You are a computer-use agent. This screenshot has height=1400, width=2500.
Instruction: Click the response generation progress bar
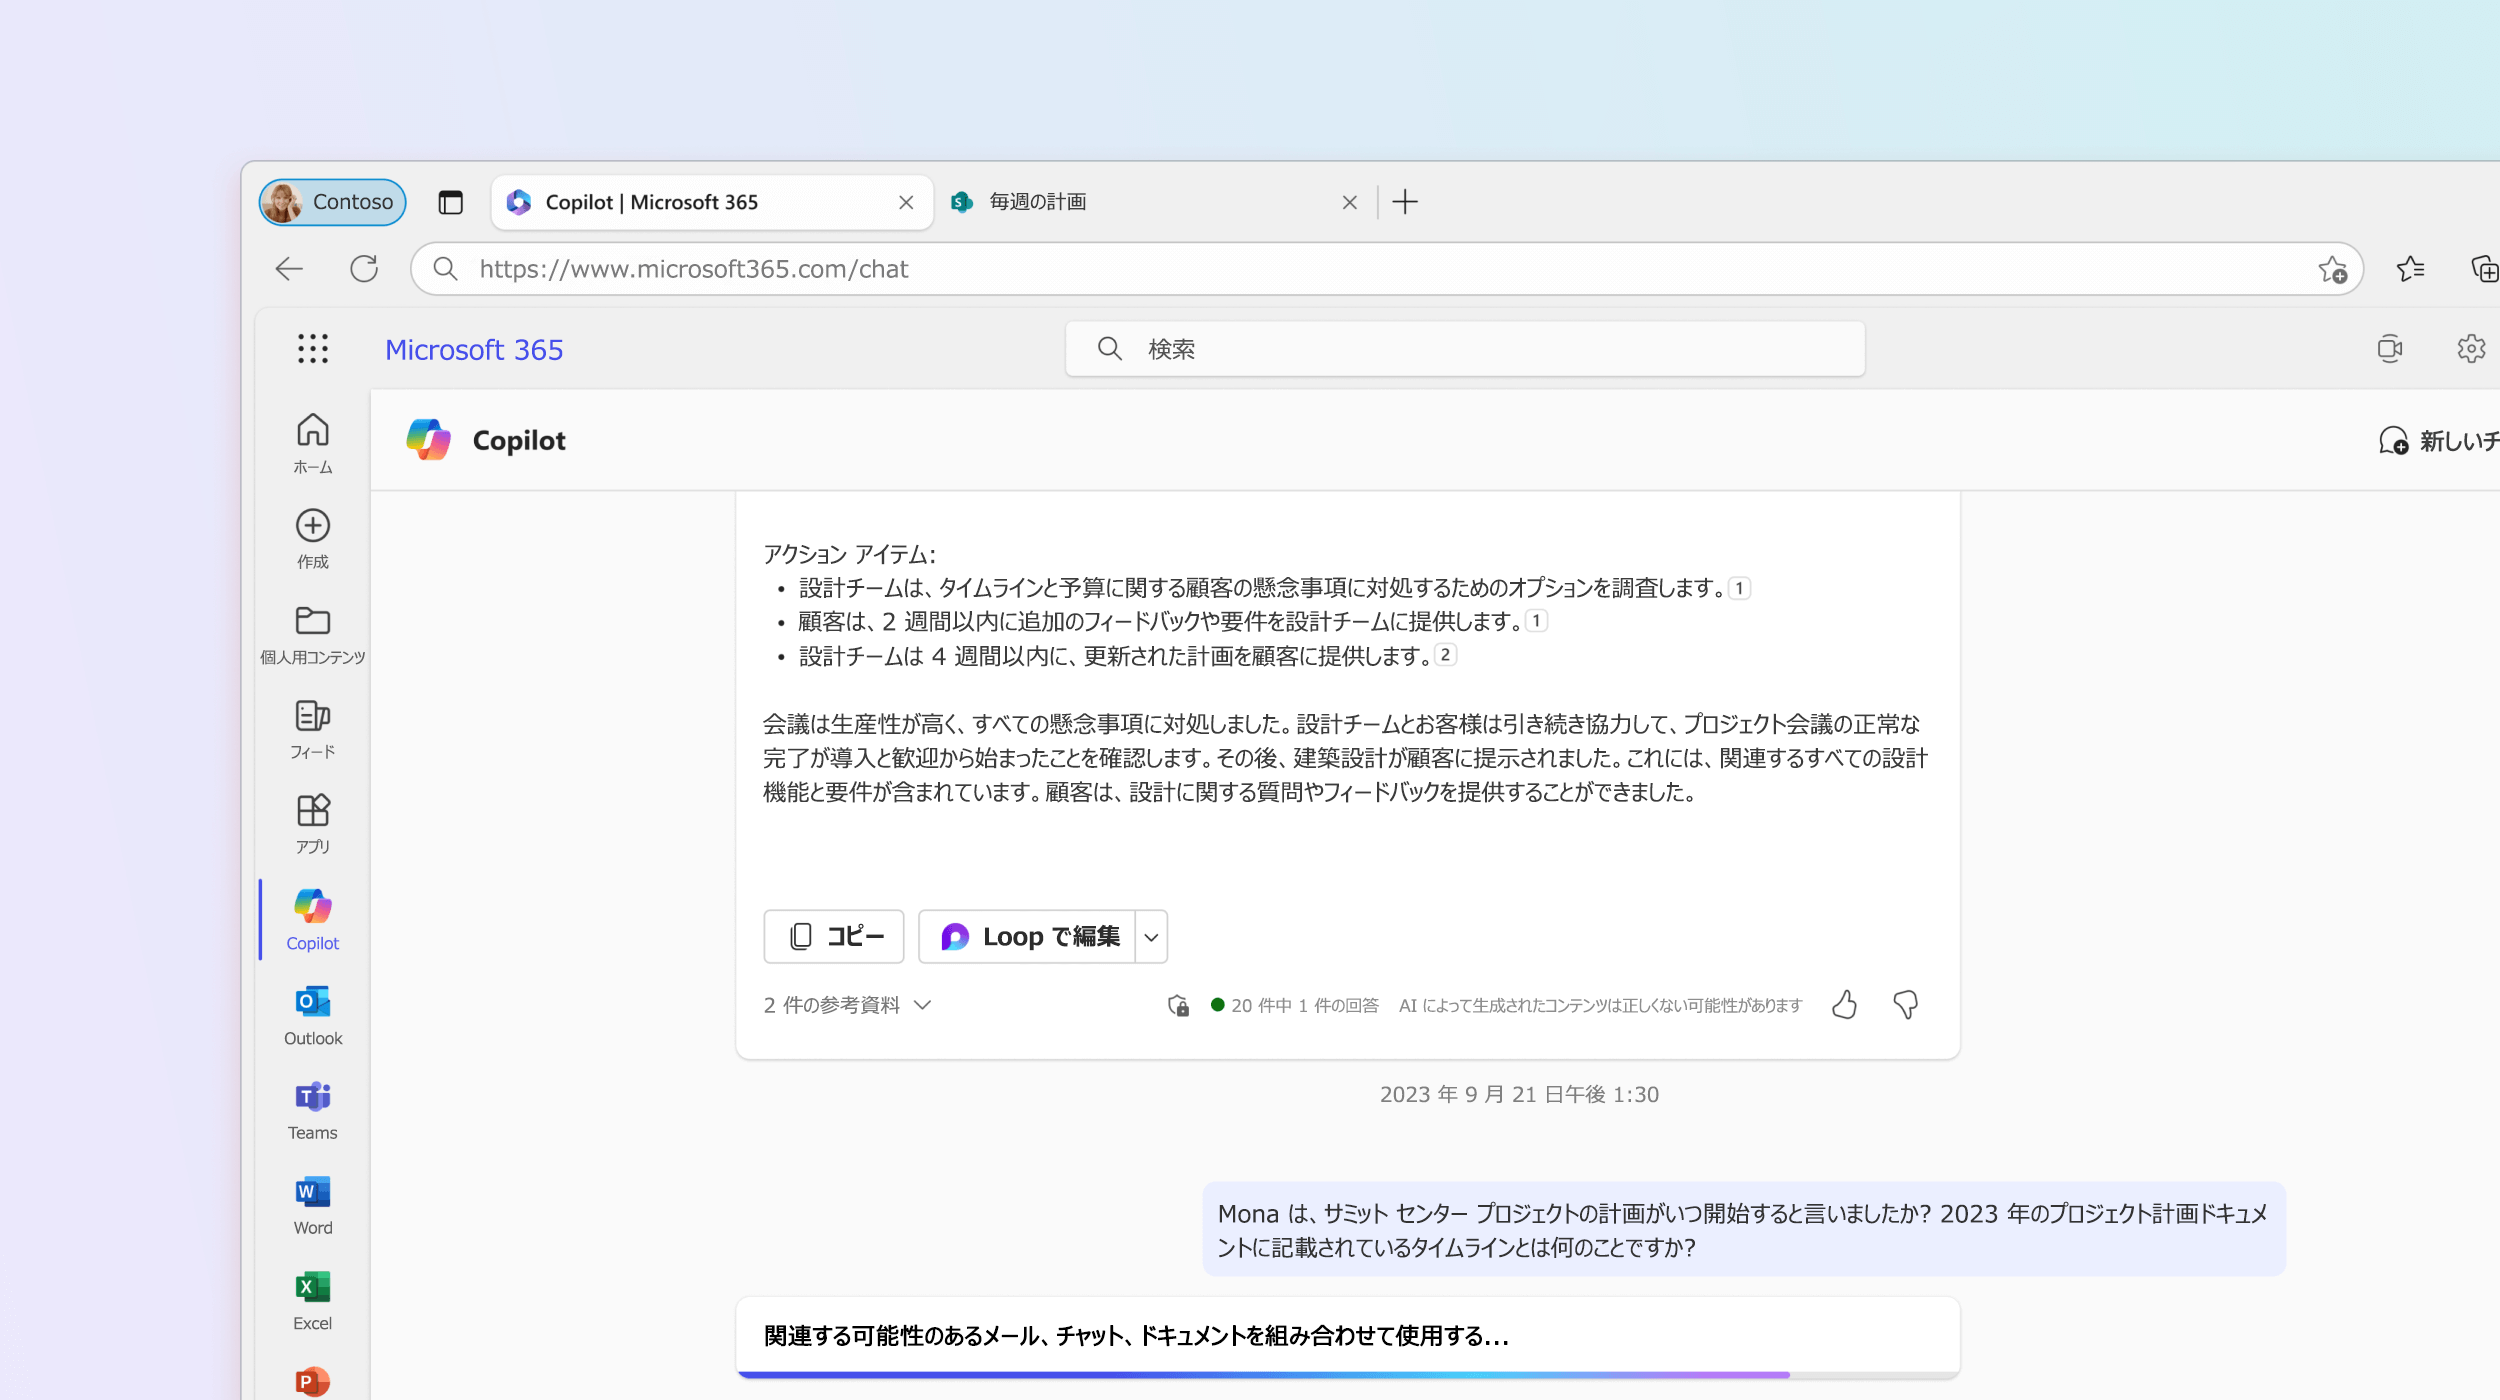(x=1347, y=1375)
